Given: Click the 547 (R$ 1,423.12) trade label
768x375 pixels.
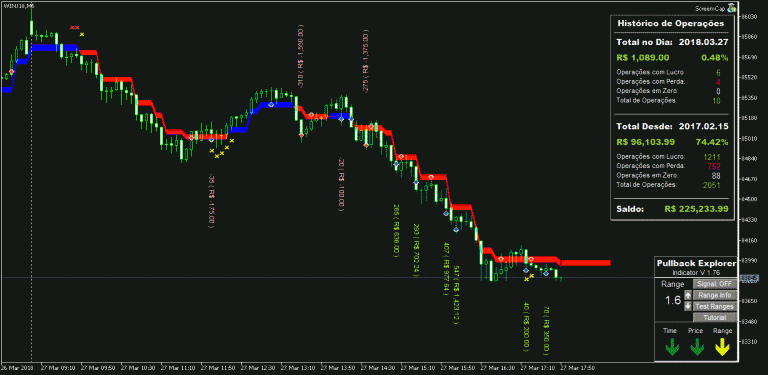Looking at the screenshot, I should click(x=456, y=295).
